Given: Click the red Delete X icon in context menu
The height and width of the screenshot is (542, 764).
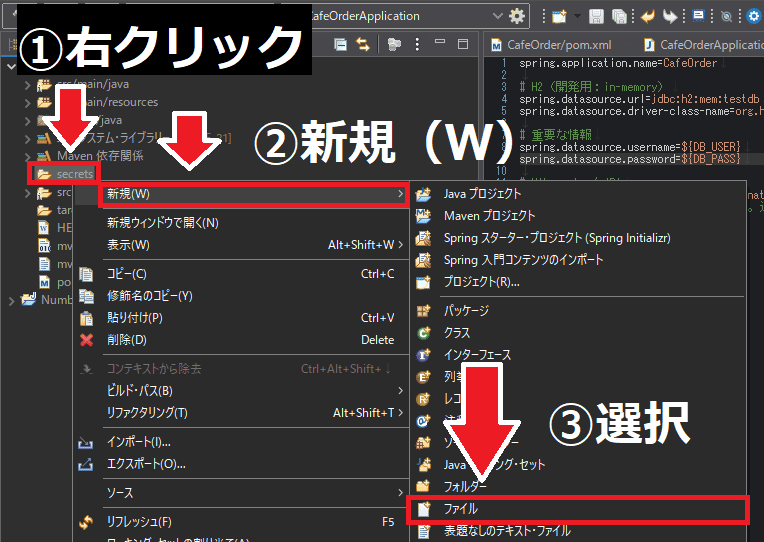Looking at the screenshot, I should 86,340.
